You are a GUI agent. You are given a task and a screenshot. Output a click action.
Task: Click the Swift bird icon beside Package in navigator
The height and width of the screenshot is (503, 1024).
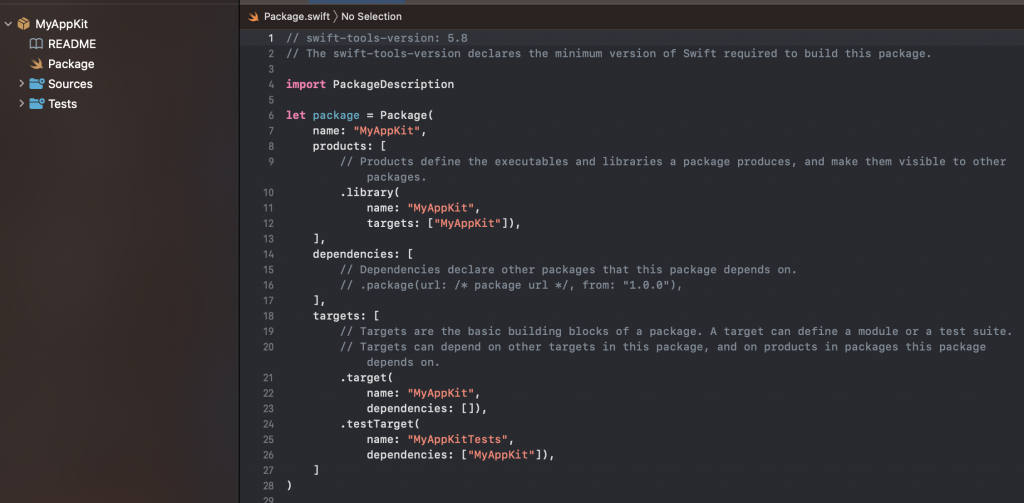[37, 64]
